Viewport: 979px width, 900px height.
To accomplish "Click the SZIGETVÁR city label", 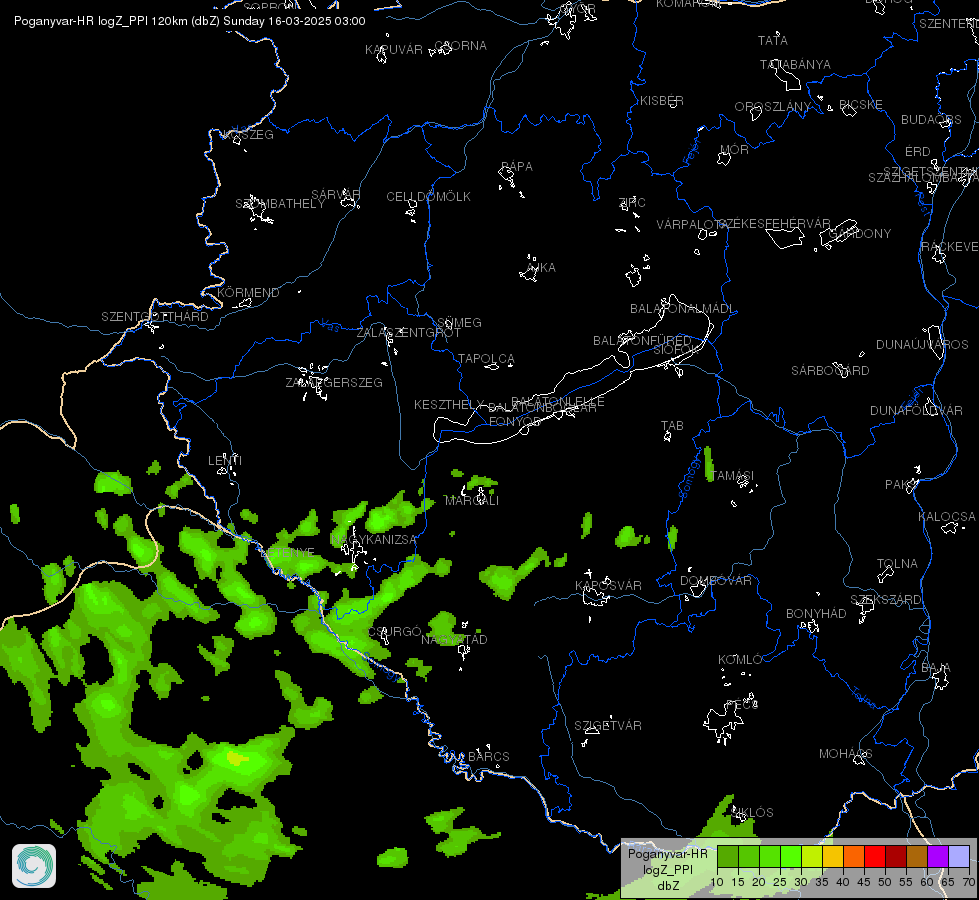I will pyautogui.click(x=608, y=725).
